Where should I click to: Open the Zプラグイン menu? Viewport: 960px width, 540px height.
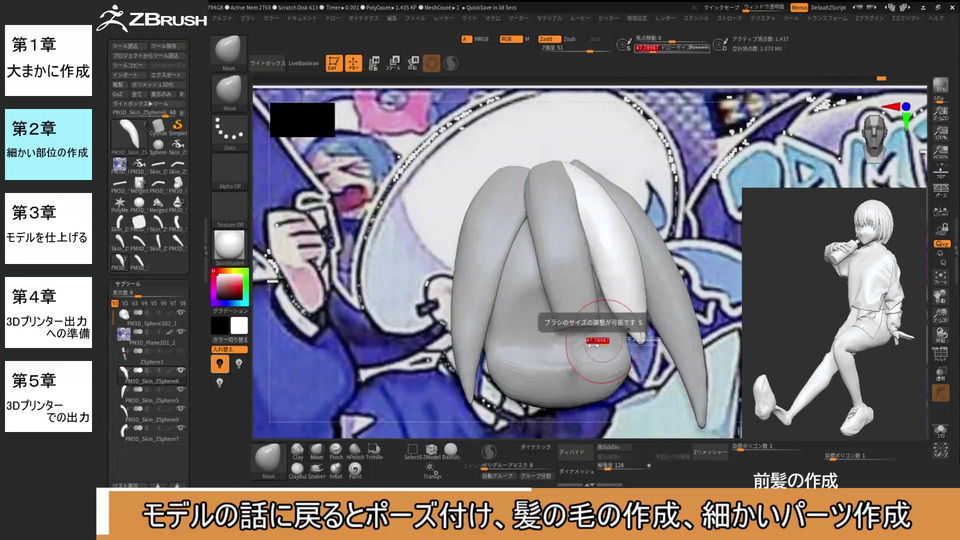(869, 18)
